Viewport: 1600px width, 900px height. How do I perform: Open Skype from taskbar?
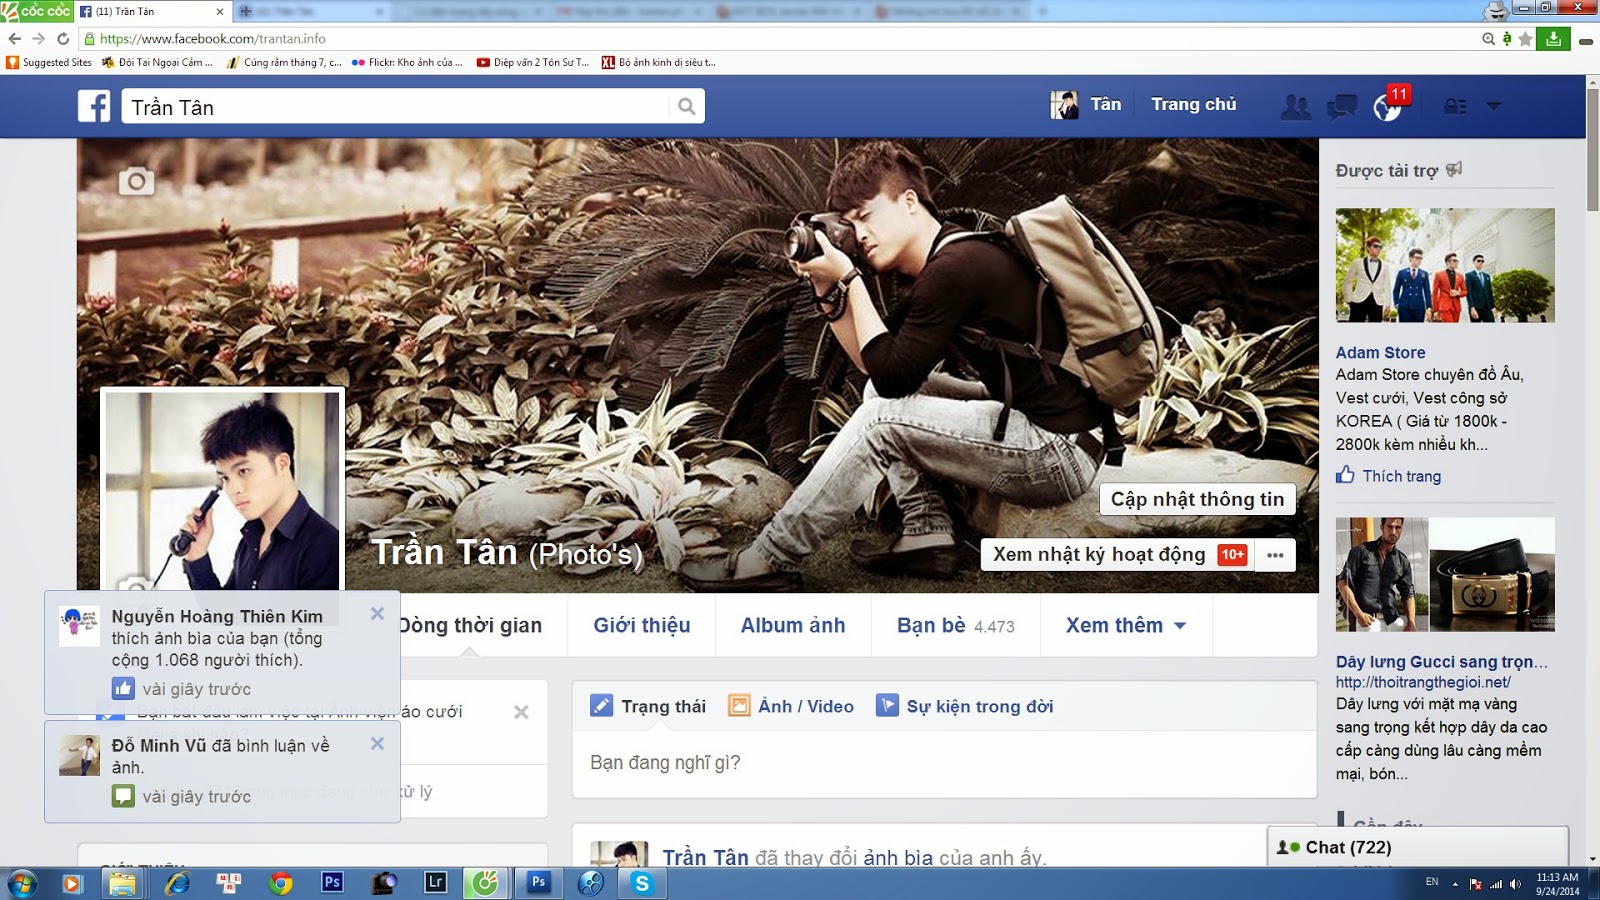642,883
